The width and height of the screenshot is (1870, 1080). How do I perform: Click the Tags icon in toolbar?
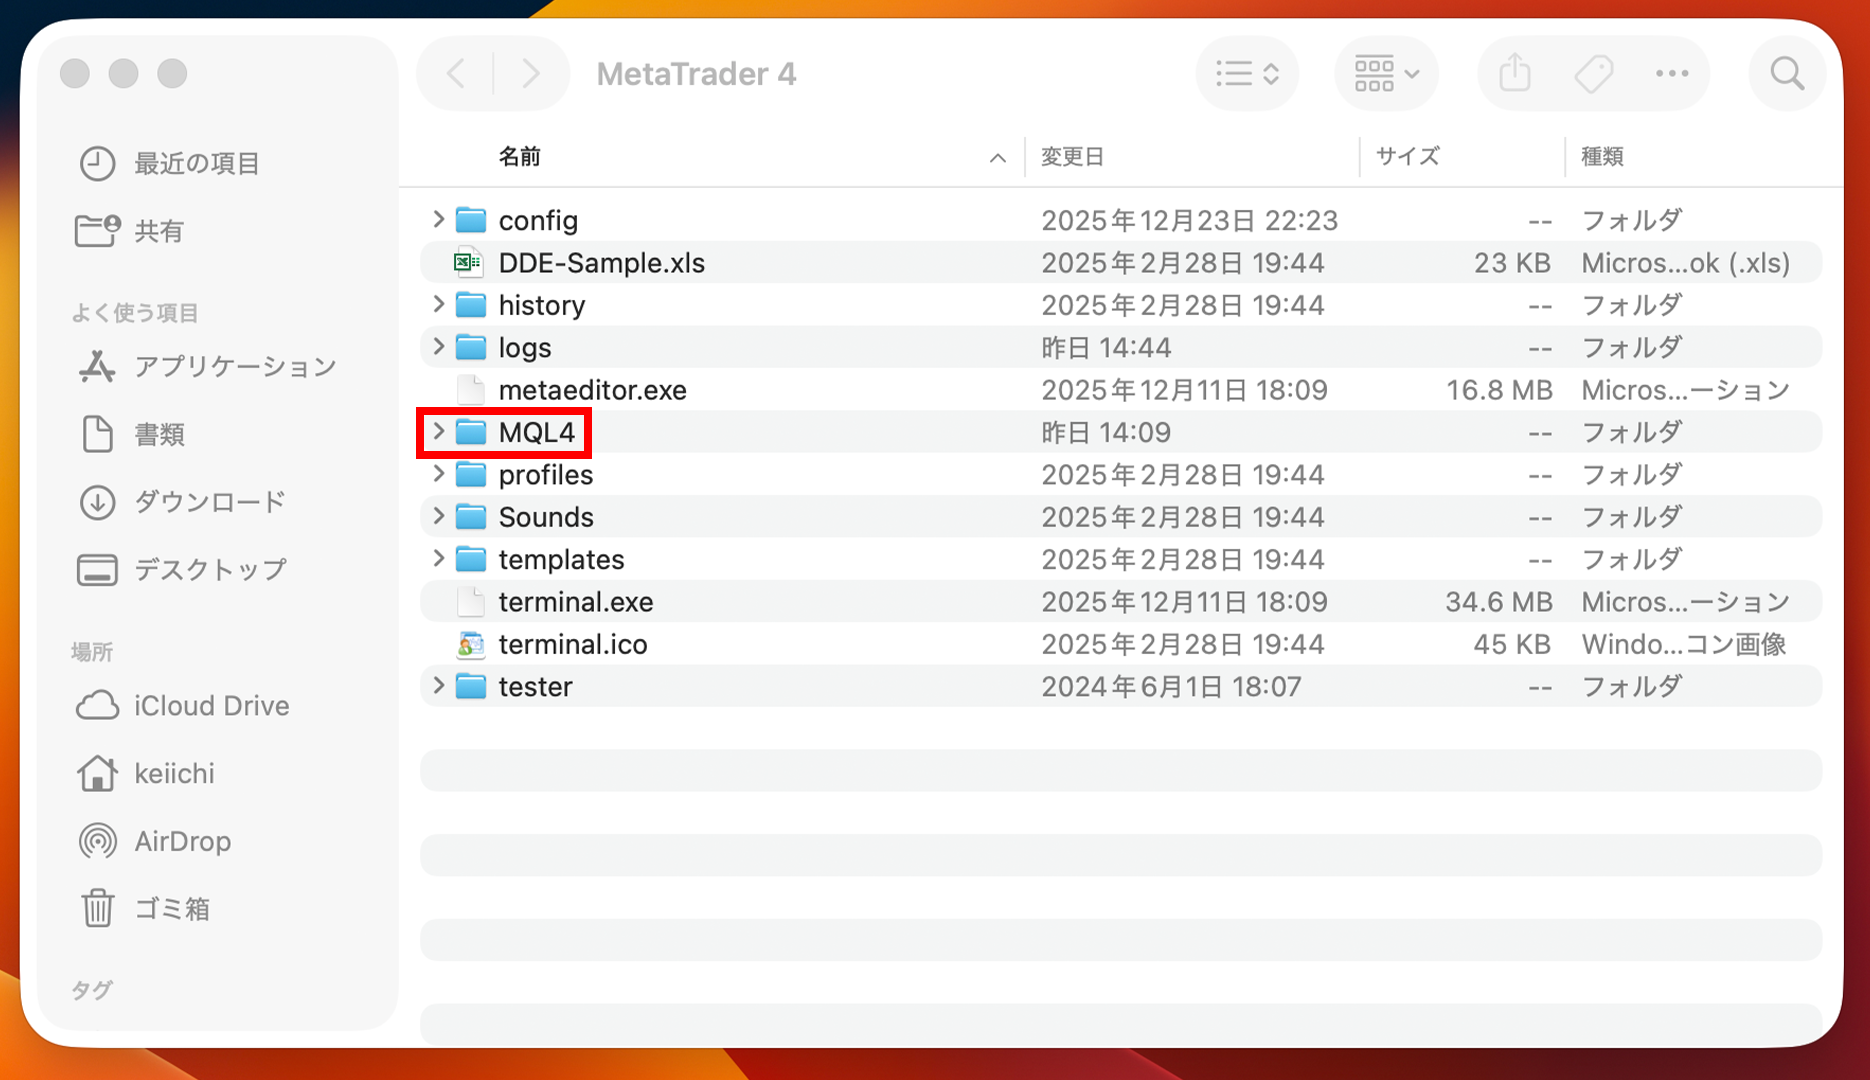pos(1593,73)
